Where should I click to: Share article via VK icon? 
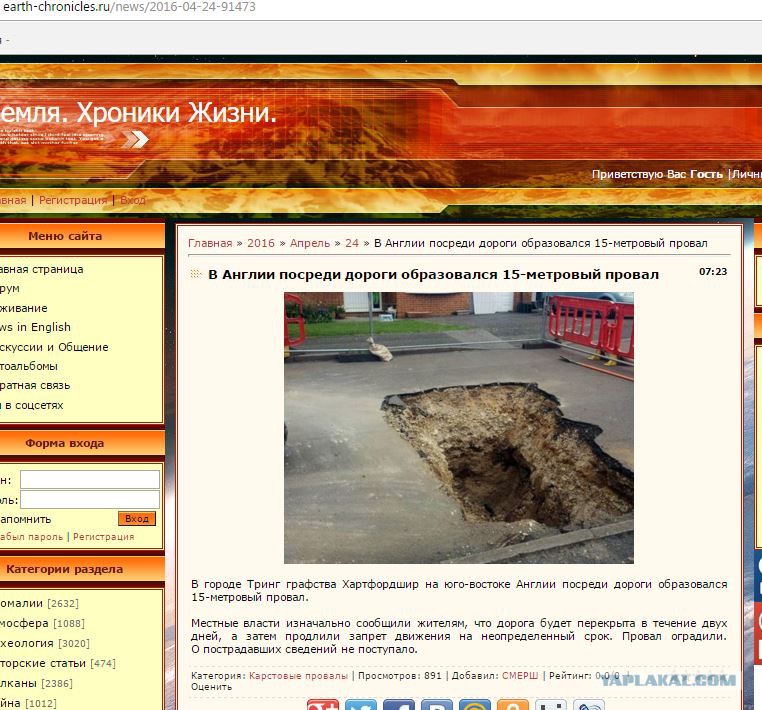[437, 705]
